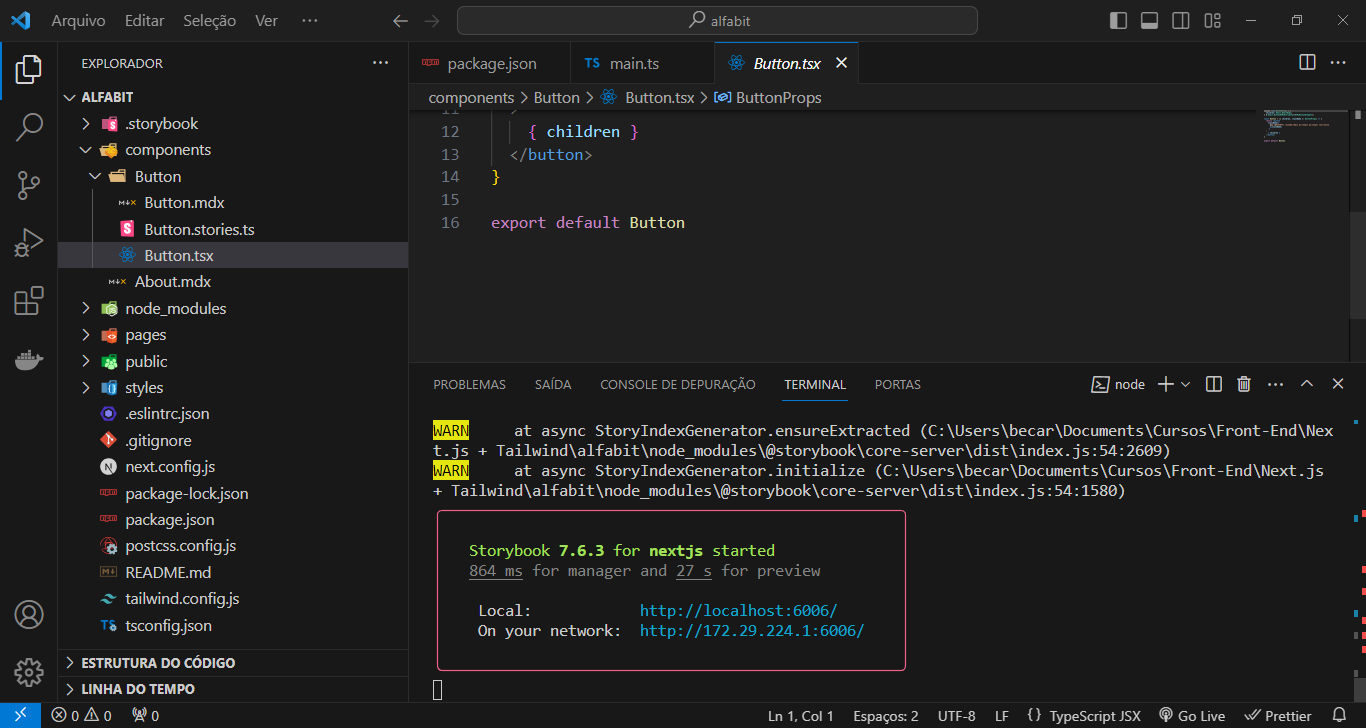The width and height of the screenshot is (1366, 728).
Task: Switch to CONSOLE DE DEPURAÇÃO tab
Action: (x=678, y=384)
